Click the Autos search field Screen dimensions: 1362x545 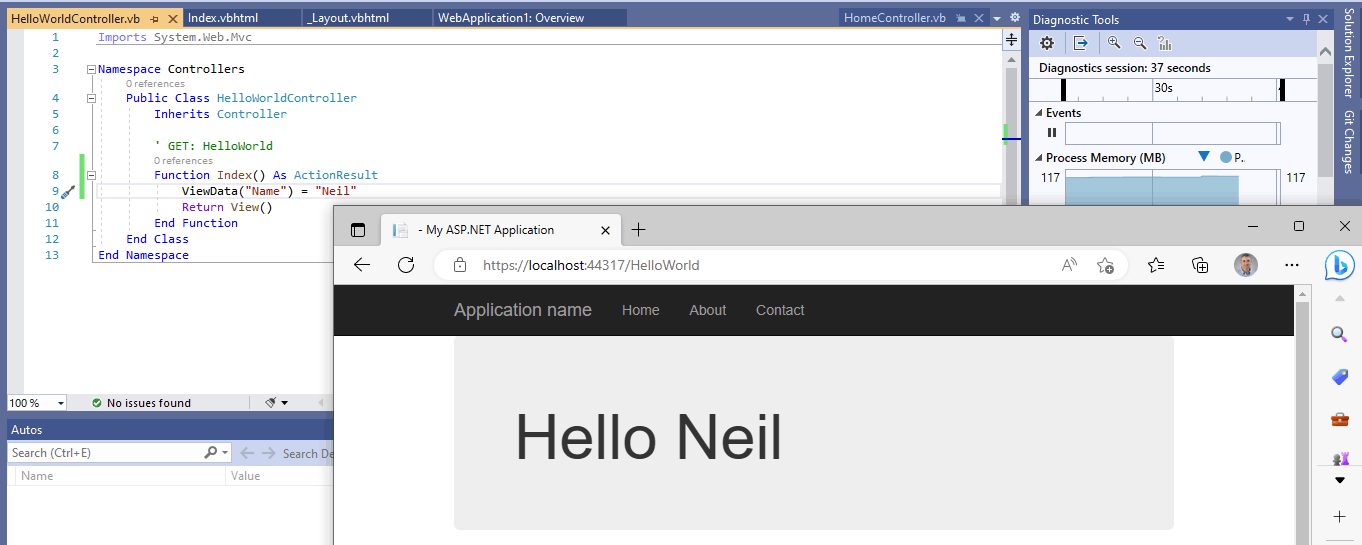(105, 453)
